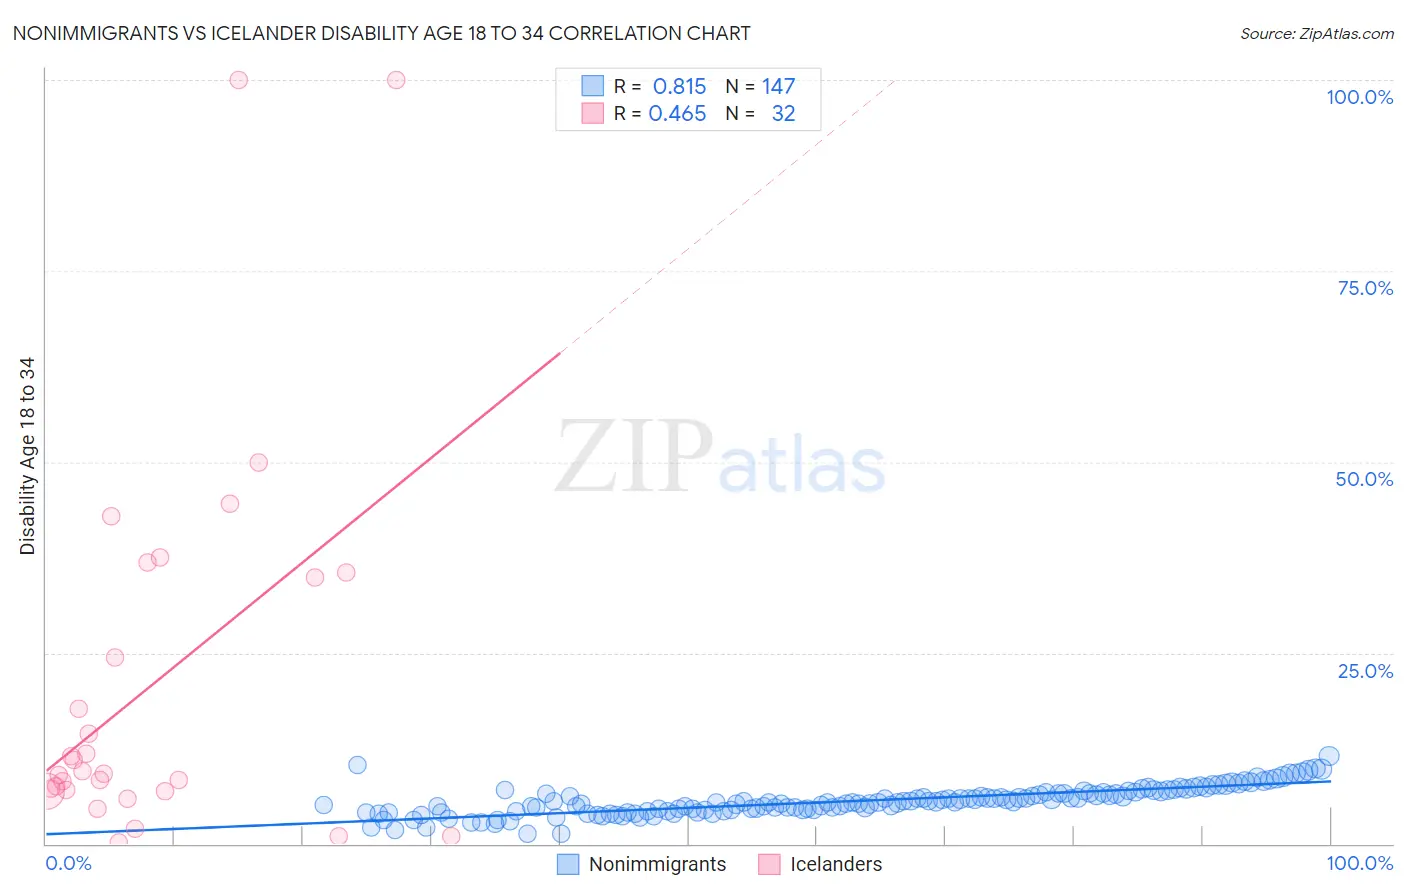Click the ZIPatlas watermark in chart center
1406x892 pixels.
point(721,457)
